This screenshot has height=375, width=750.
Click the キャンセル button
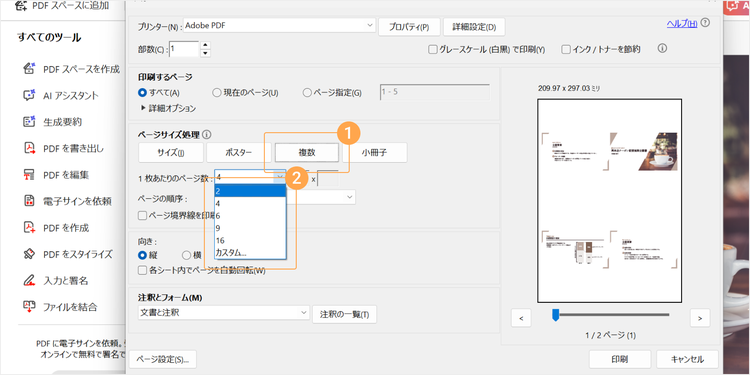687,359
